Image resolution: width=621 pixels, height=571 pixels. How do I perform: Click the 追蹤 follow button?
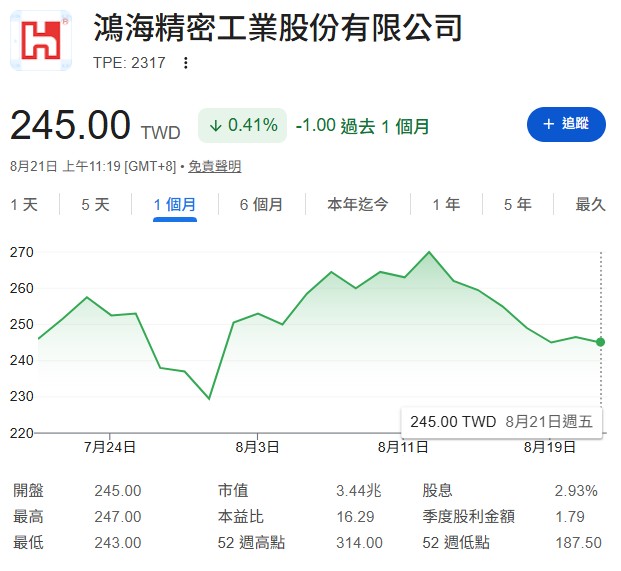[x=566, y=124]
